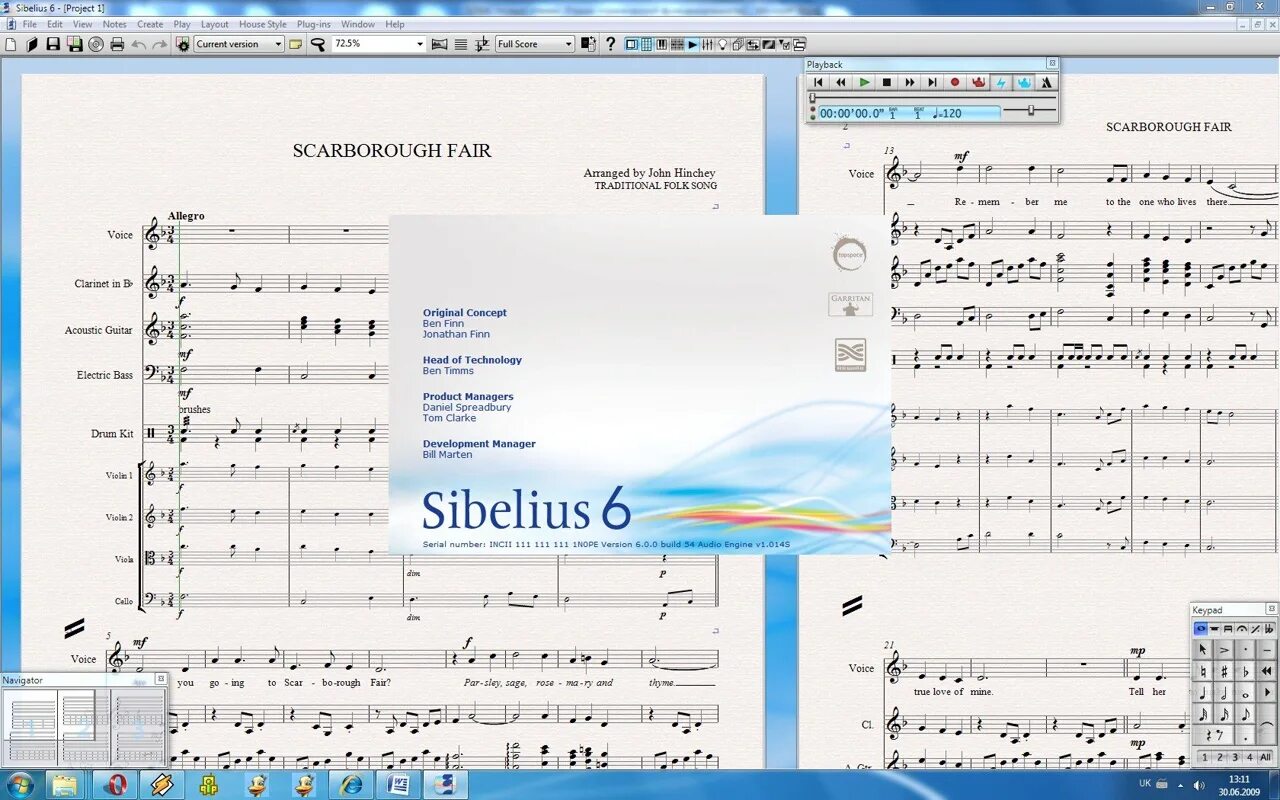This screenshot has height=800, width=1280.
Task: Select voice 4 on the Keypad
Action: 1250,757
